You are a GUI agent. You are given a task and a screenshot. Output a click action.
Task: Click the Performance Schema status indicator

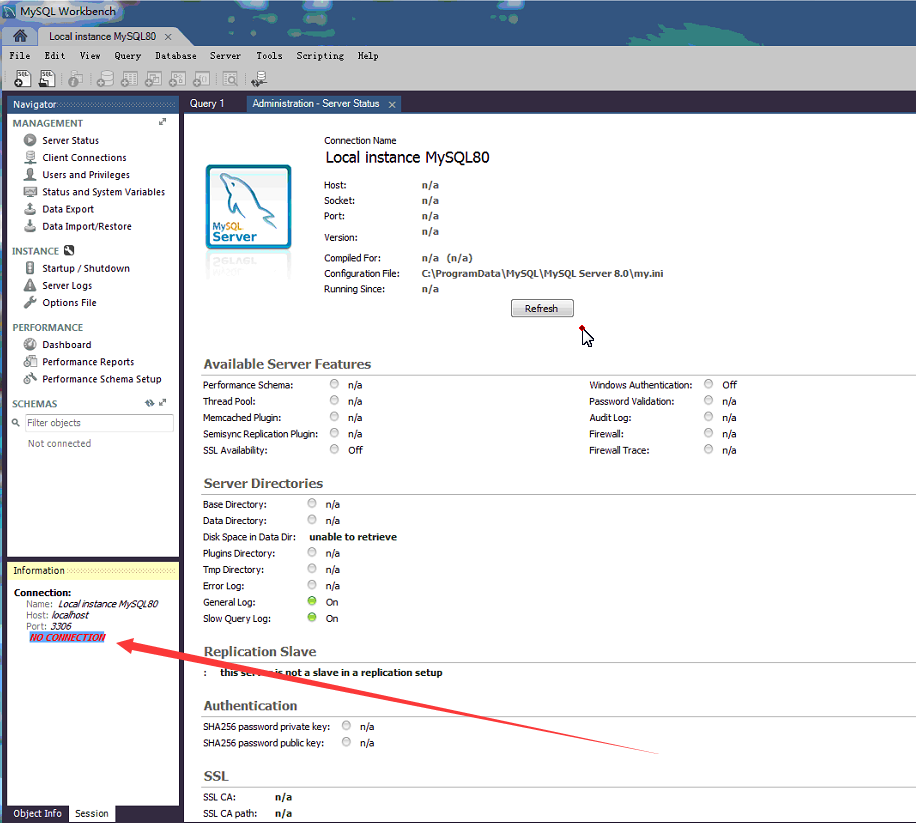(334, 384)
